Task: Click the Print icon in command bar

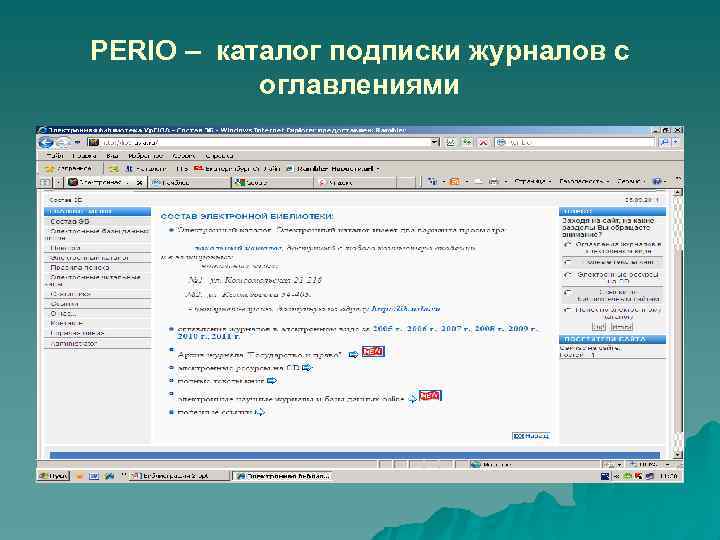Action: [493, 182]
